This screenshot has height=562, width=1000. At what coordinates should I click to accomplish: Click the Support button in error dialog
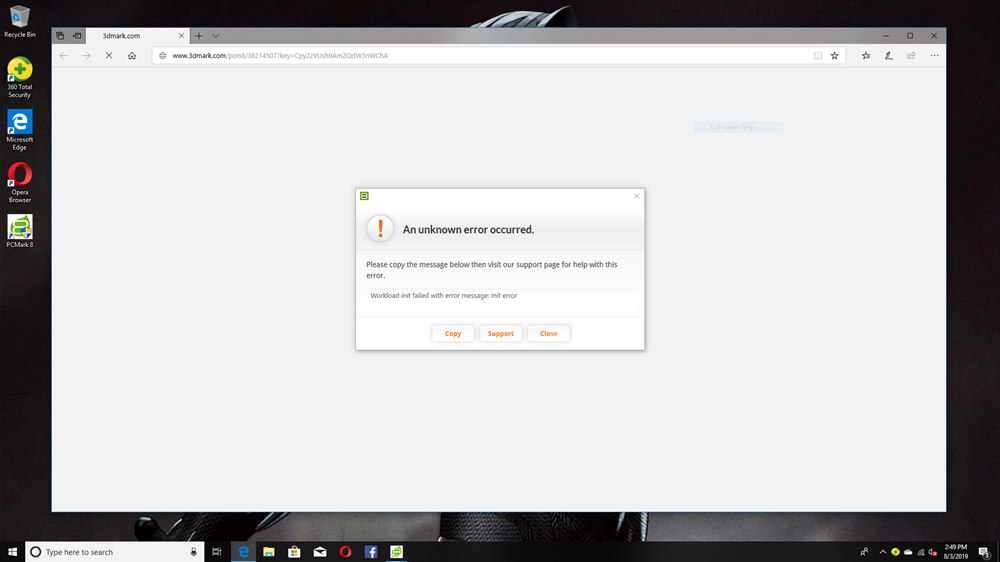pyautogui.click(x=501, y=333)
